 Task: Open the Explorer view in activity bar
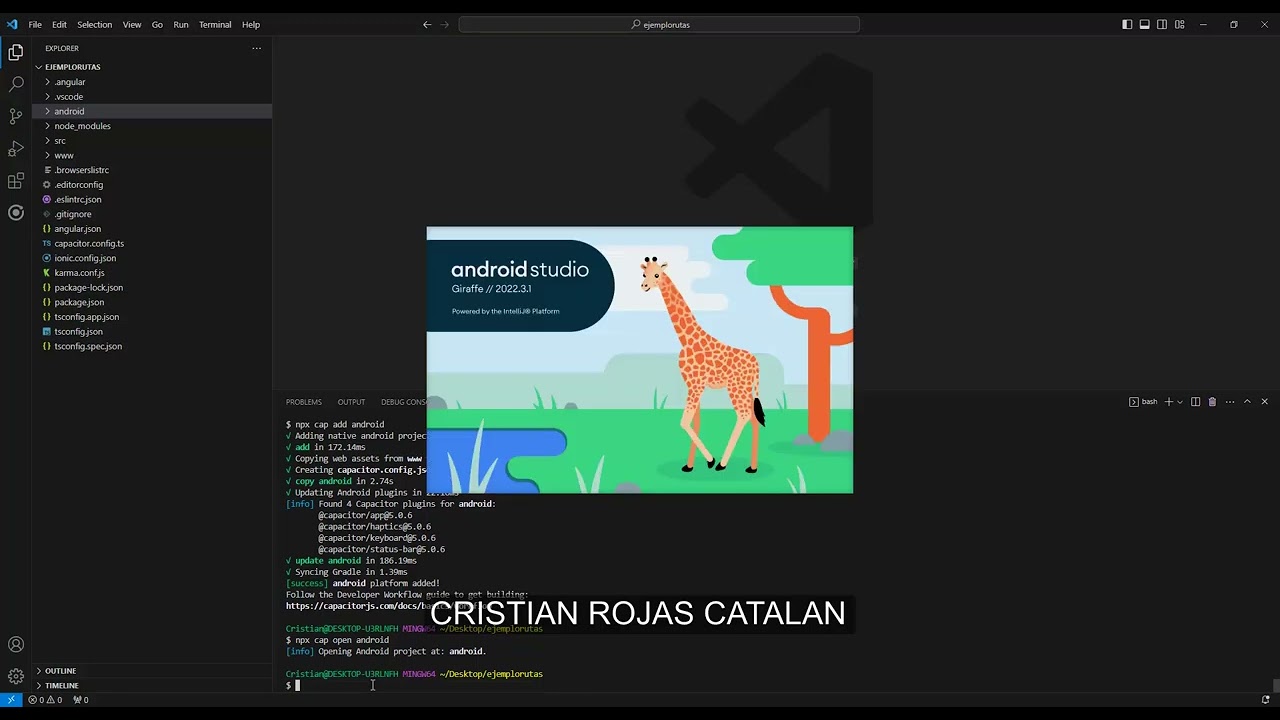coord(16,52)
